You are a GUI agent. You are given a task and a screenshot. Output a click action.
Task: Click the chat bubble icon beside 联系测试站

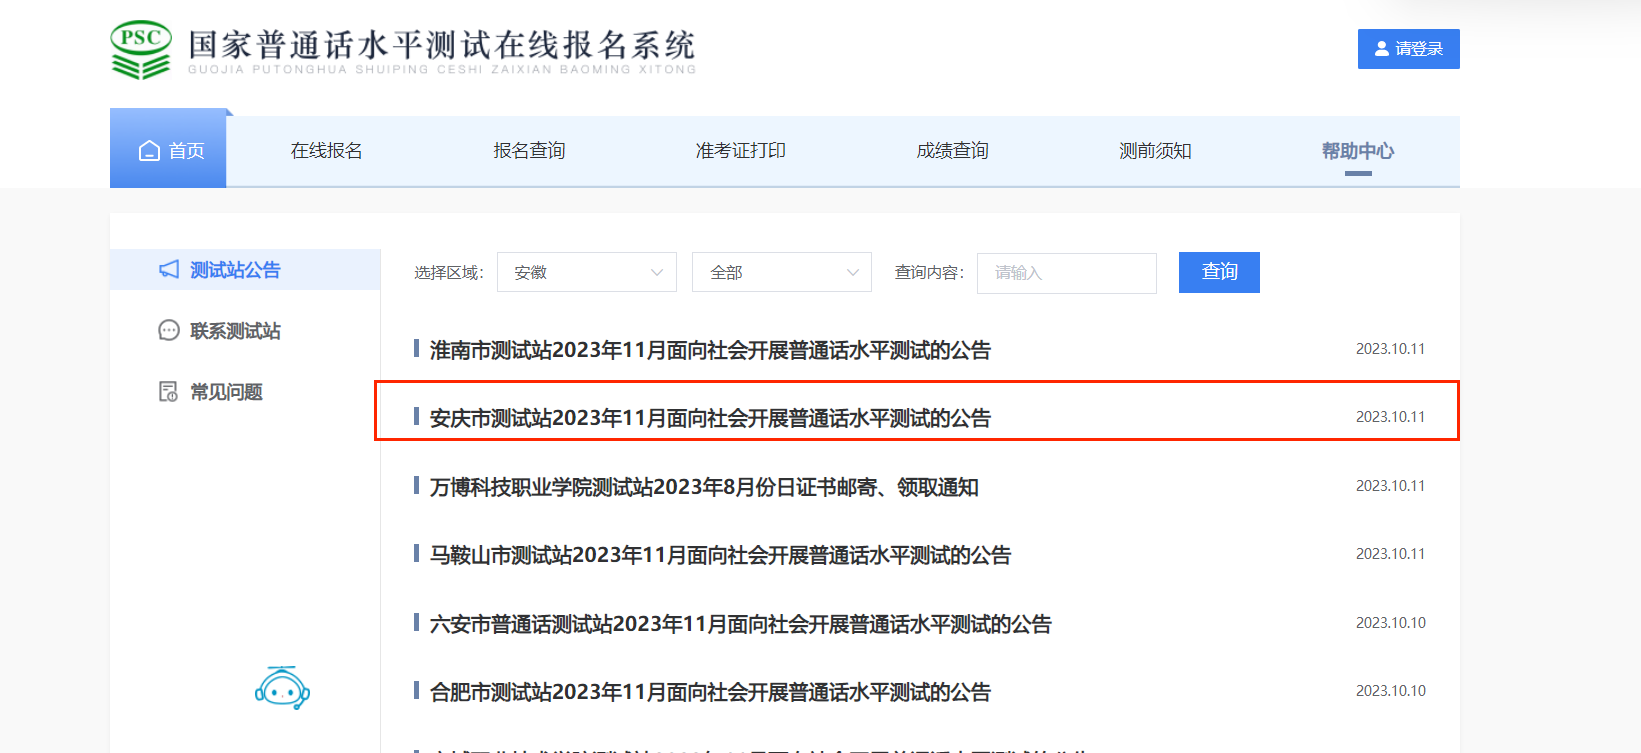[169, 331]
